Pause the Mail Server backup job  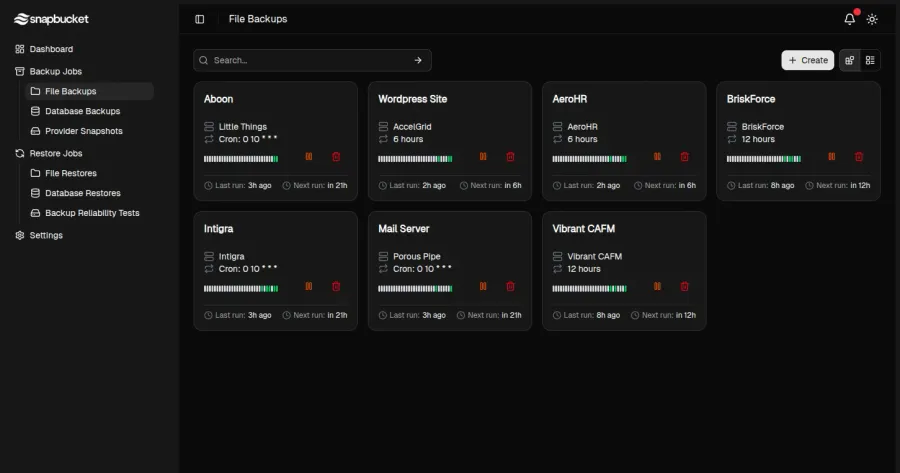[483, 286]
